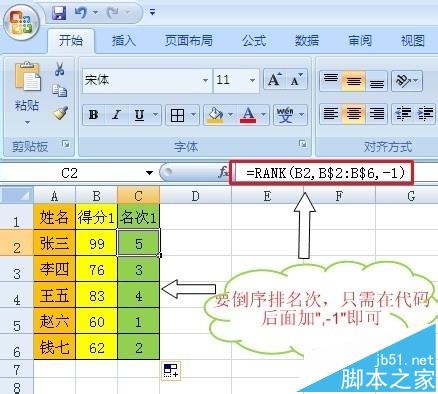
Task: Expand the borders options arrow
Action: click(193, 115)
